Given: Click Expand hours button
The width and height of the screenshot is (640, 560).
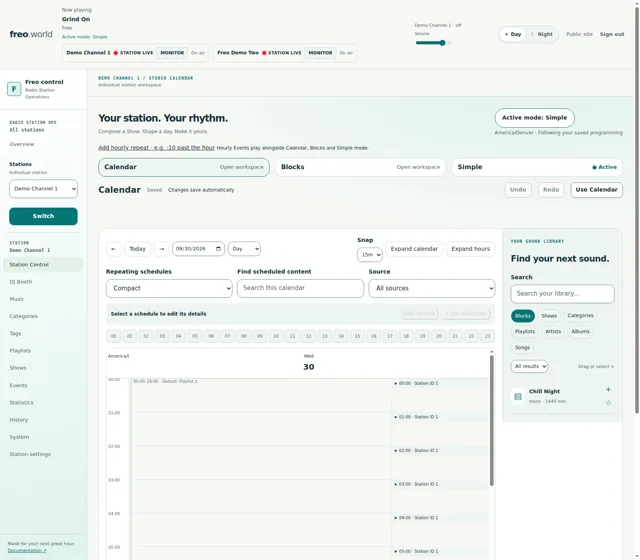Looking at the screenshot, I should [471, 249].
